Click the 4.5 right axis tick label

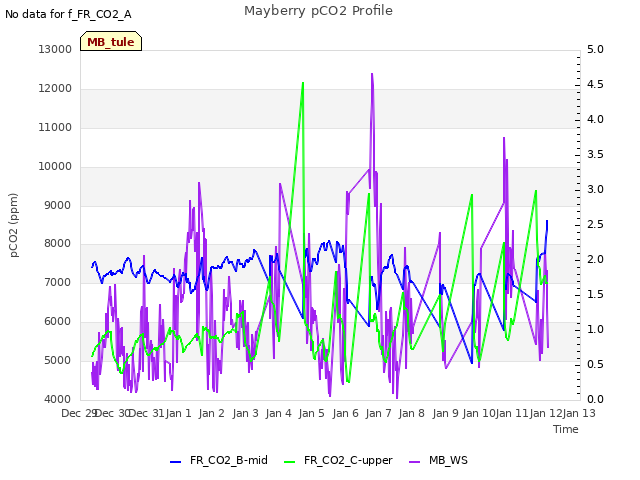pos(595,84)
